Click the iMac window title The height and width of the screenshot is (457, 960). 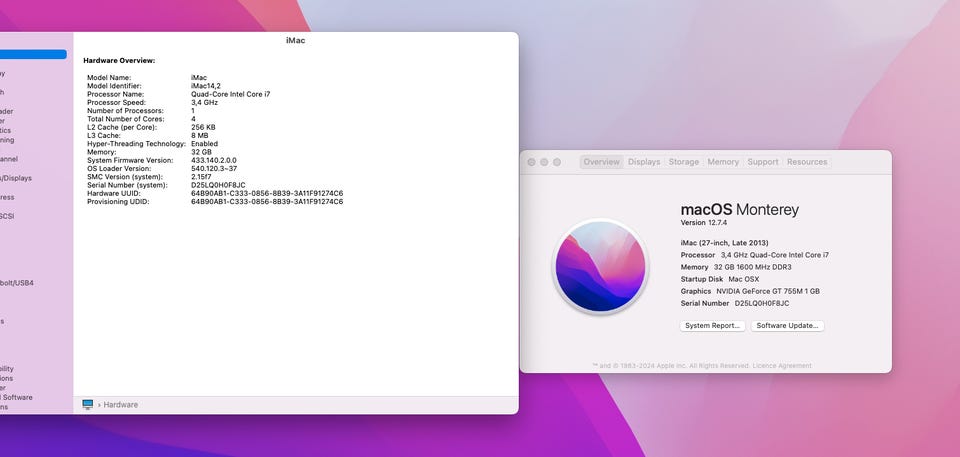click(296, 40)
